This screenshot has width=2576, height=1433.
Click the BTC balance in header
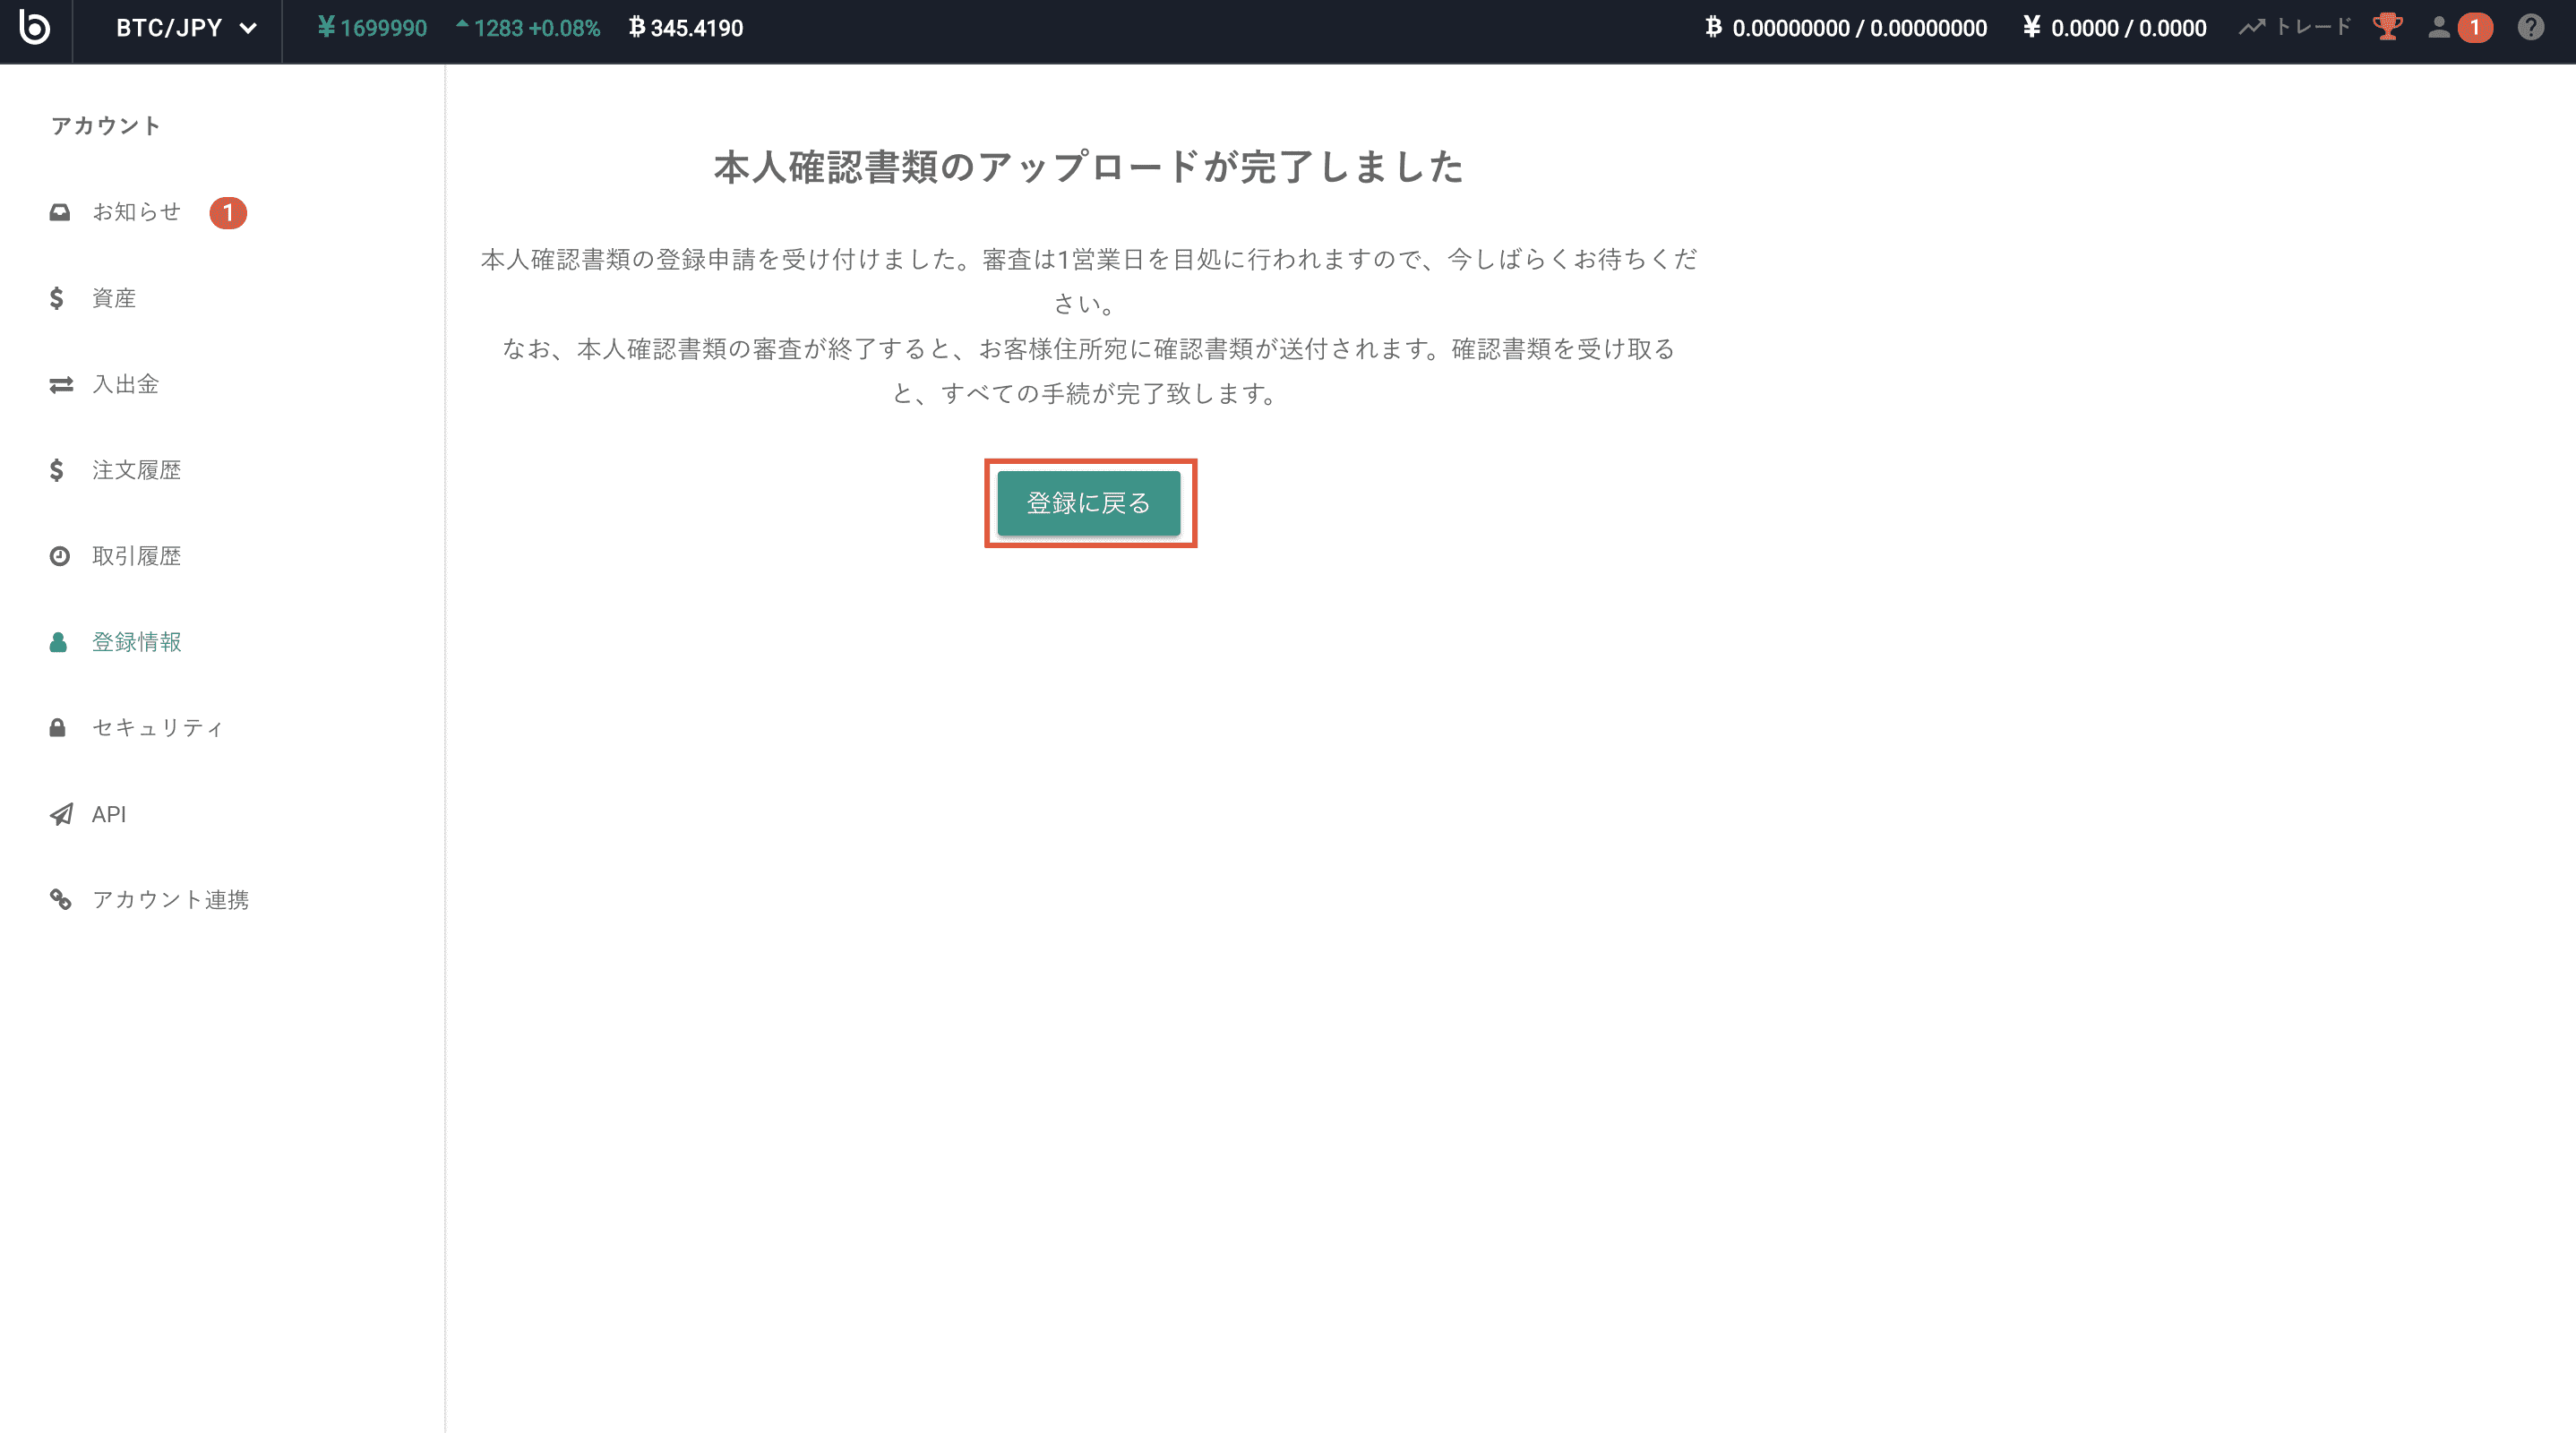1846,28
